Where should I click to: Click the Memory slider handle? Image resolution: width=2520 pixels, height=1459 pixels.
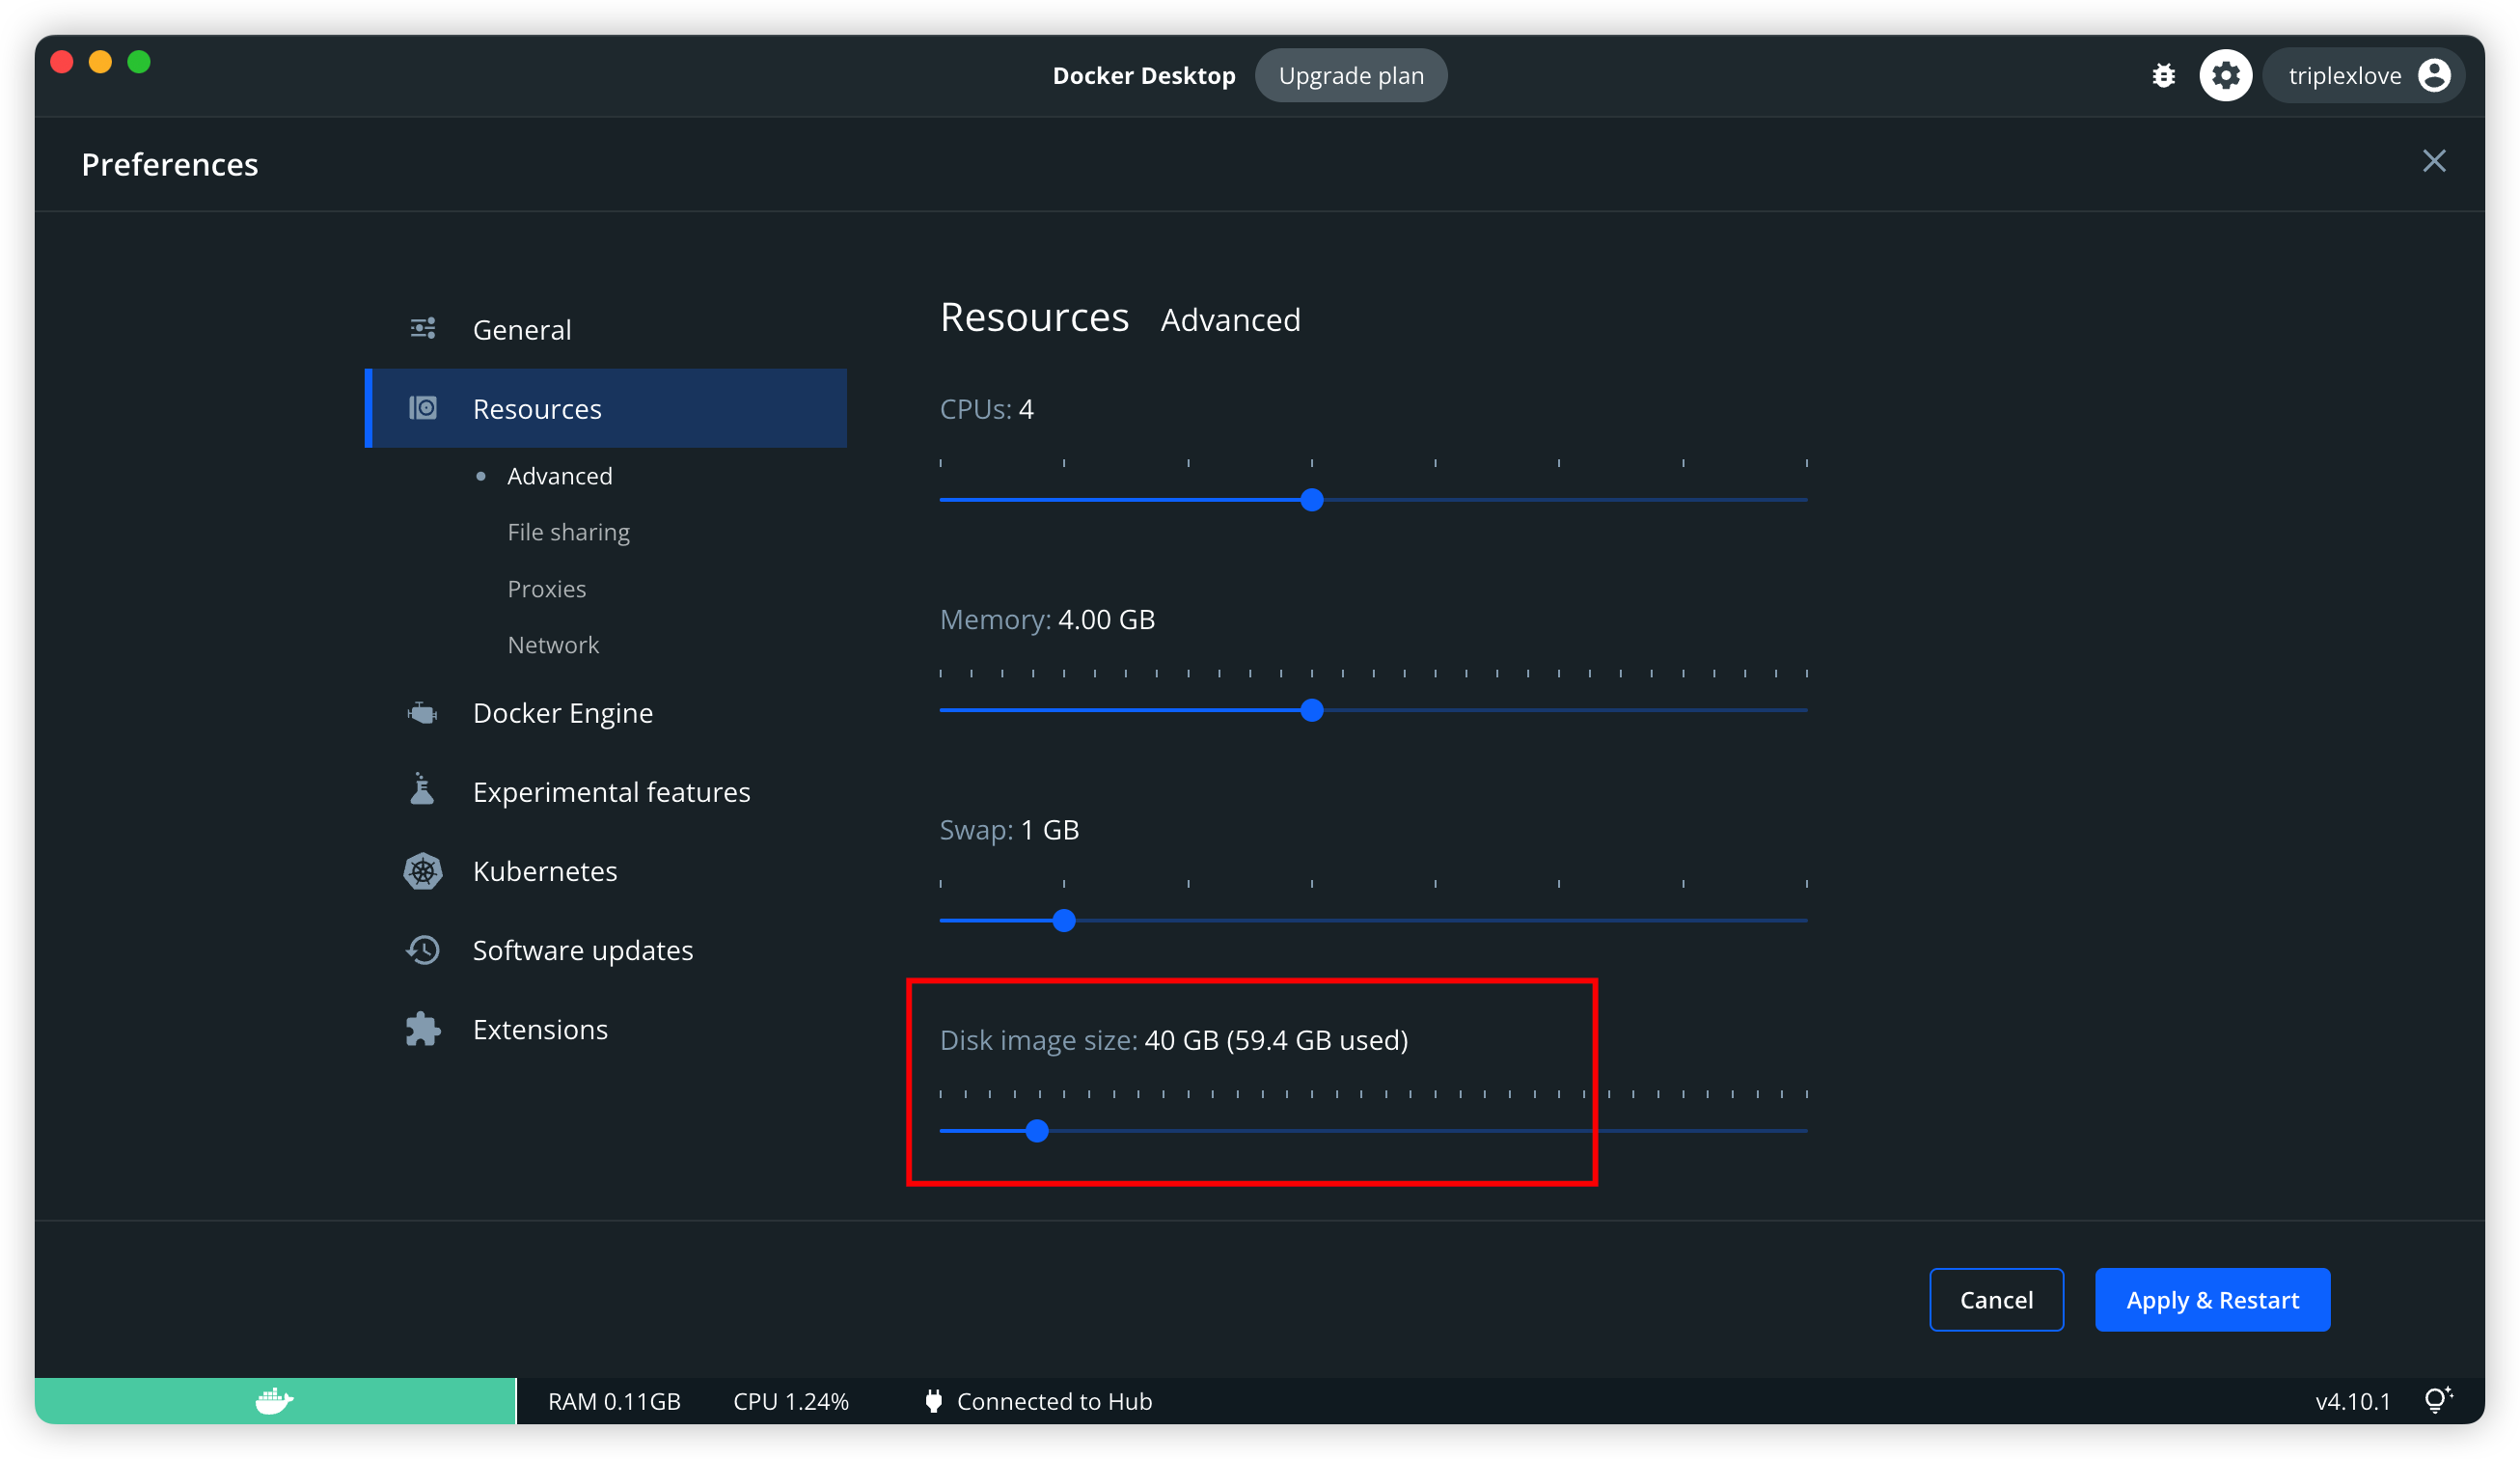(1312, 711)
